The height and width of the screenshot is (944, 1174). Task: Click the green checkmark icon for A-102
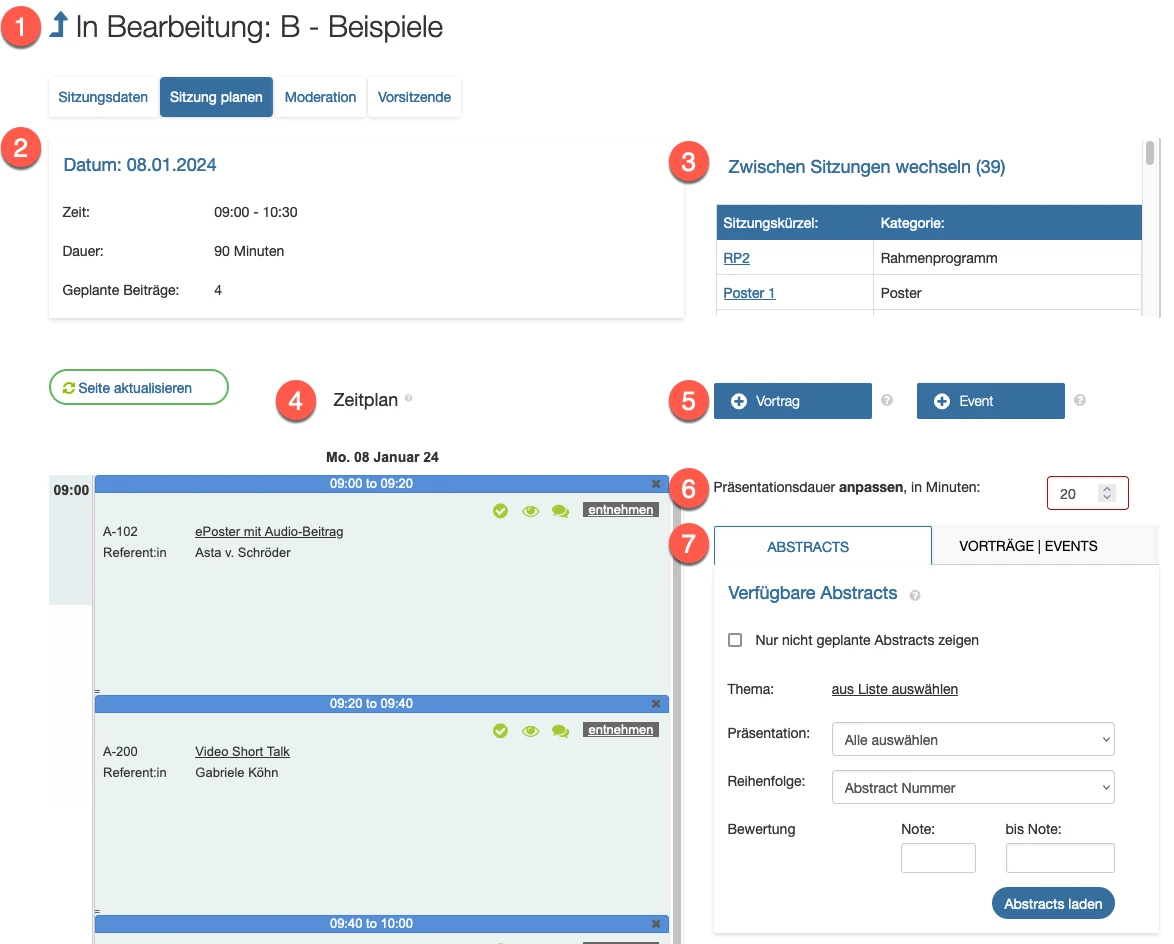click(500, 511)
